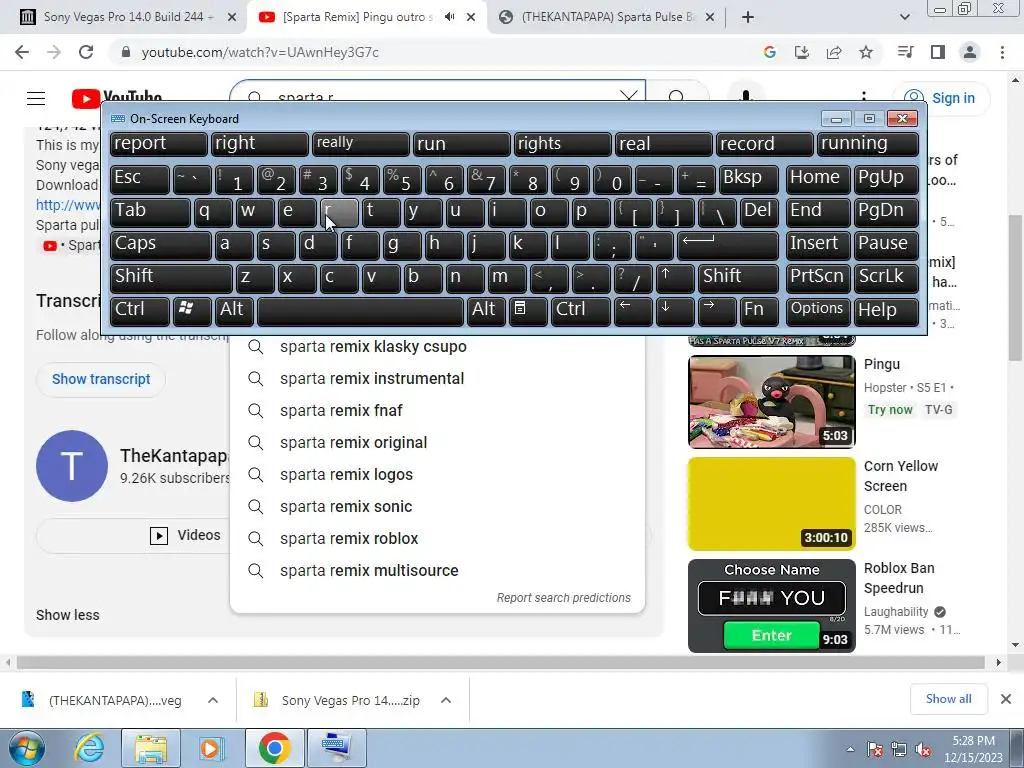Toggle the ScrLk key
1024x768 pixels.
(886, 278)
